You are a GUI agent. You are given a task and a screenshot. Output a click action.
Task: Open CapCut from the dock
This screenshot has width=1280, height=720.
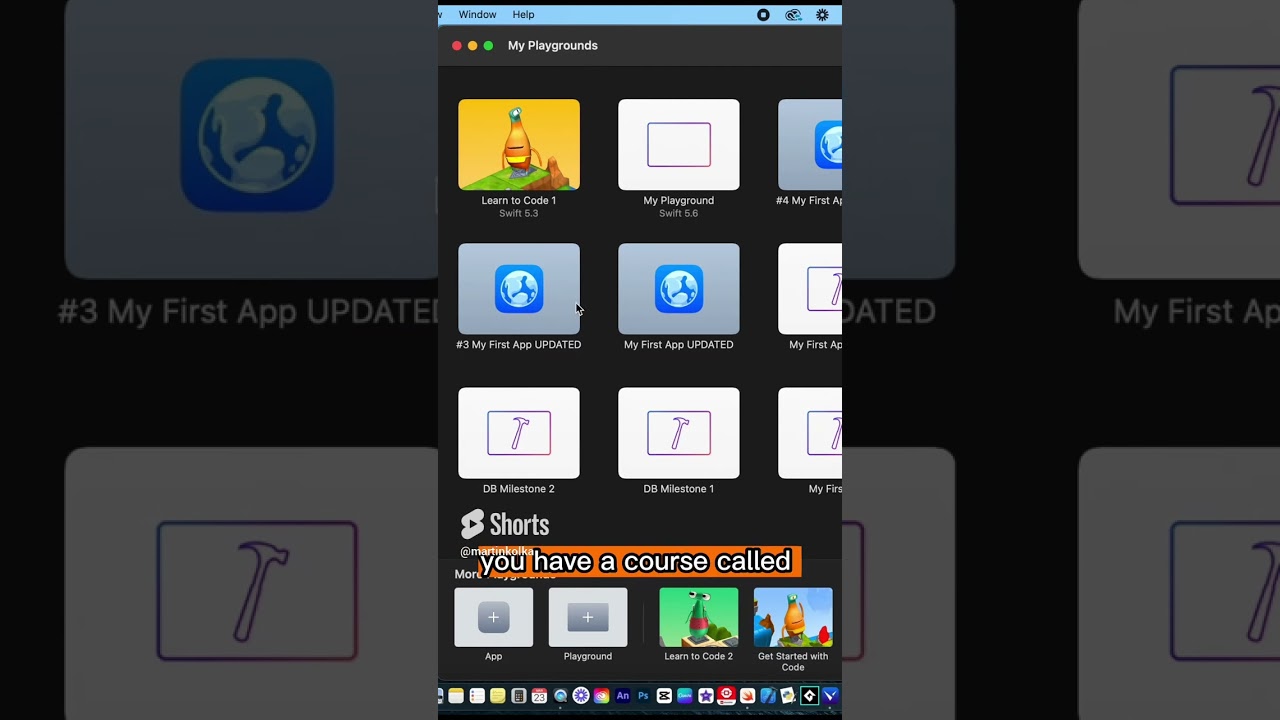click(664, 696)
